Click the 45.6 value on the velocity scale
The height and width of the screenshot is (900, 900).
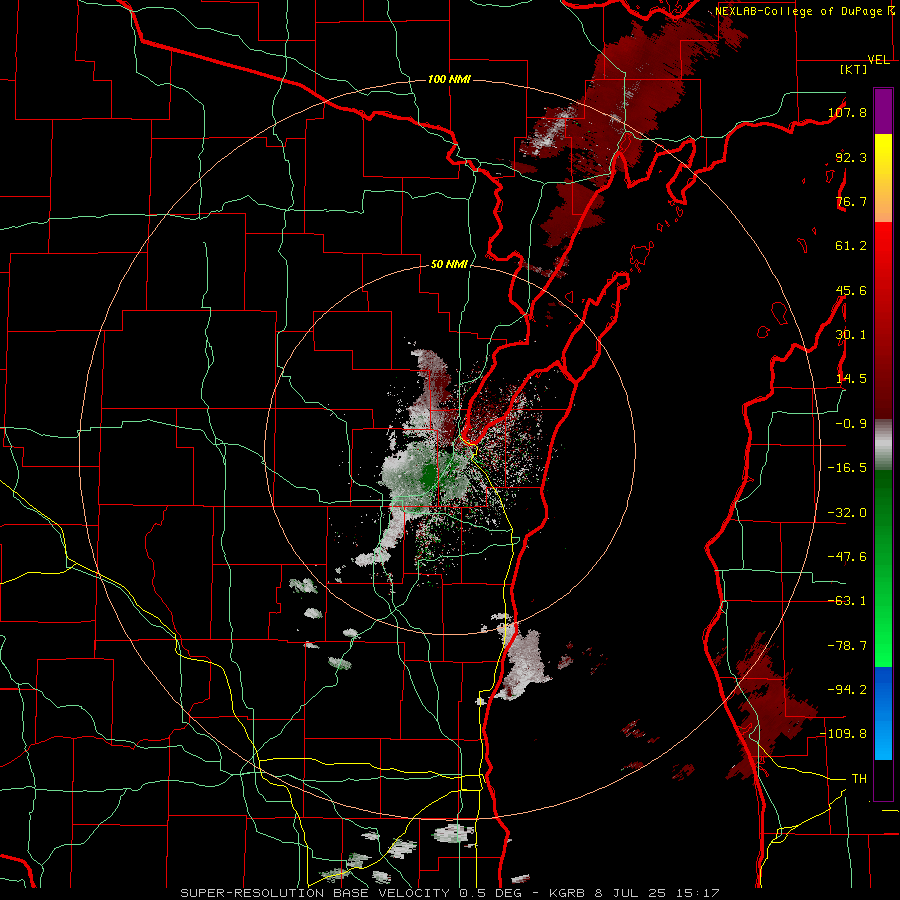click(851, 290)
